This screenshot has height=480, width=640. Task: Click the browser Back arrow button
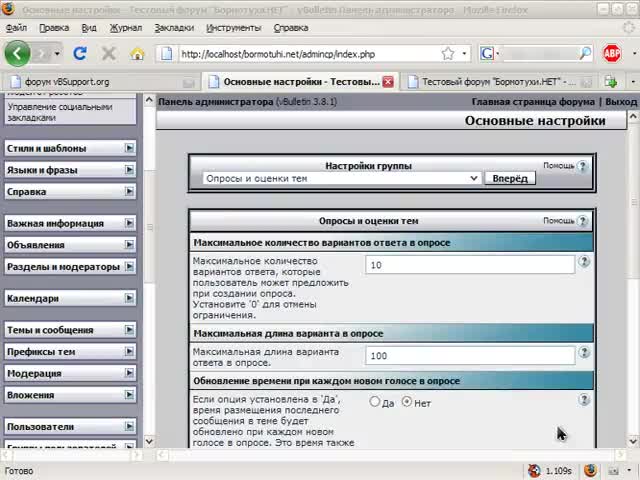point(18,53)
